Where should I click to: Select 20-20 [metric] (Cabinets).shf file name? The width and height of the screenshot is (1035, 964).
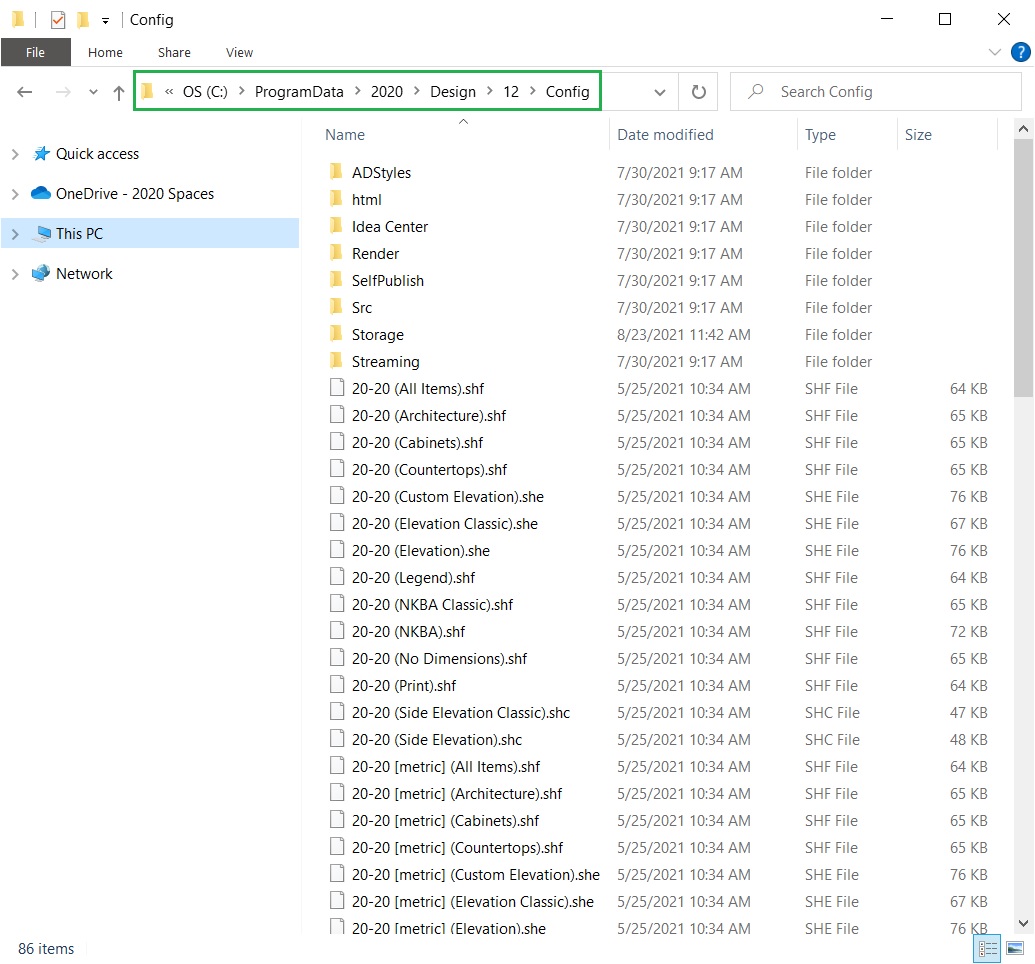tap(446, 821)
